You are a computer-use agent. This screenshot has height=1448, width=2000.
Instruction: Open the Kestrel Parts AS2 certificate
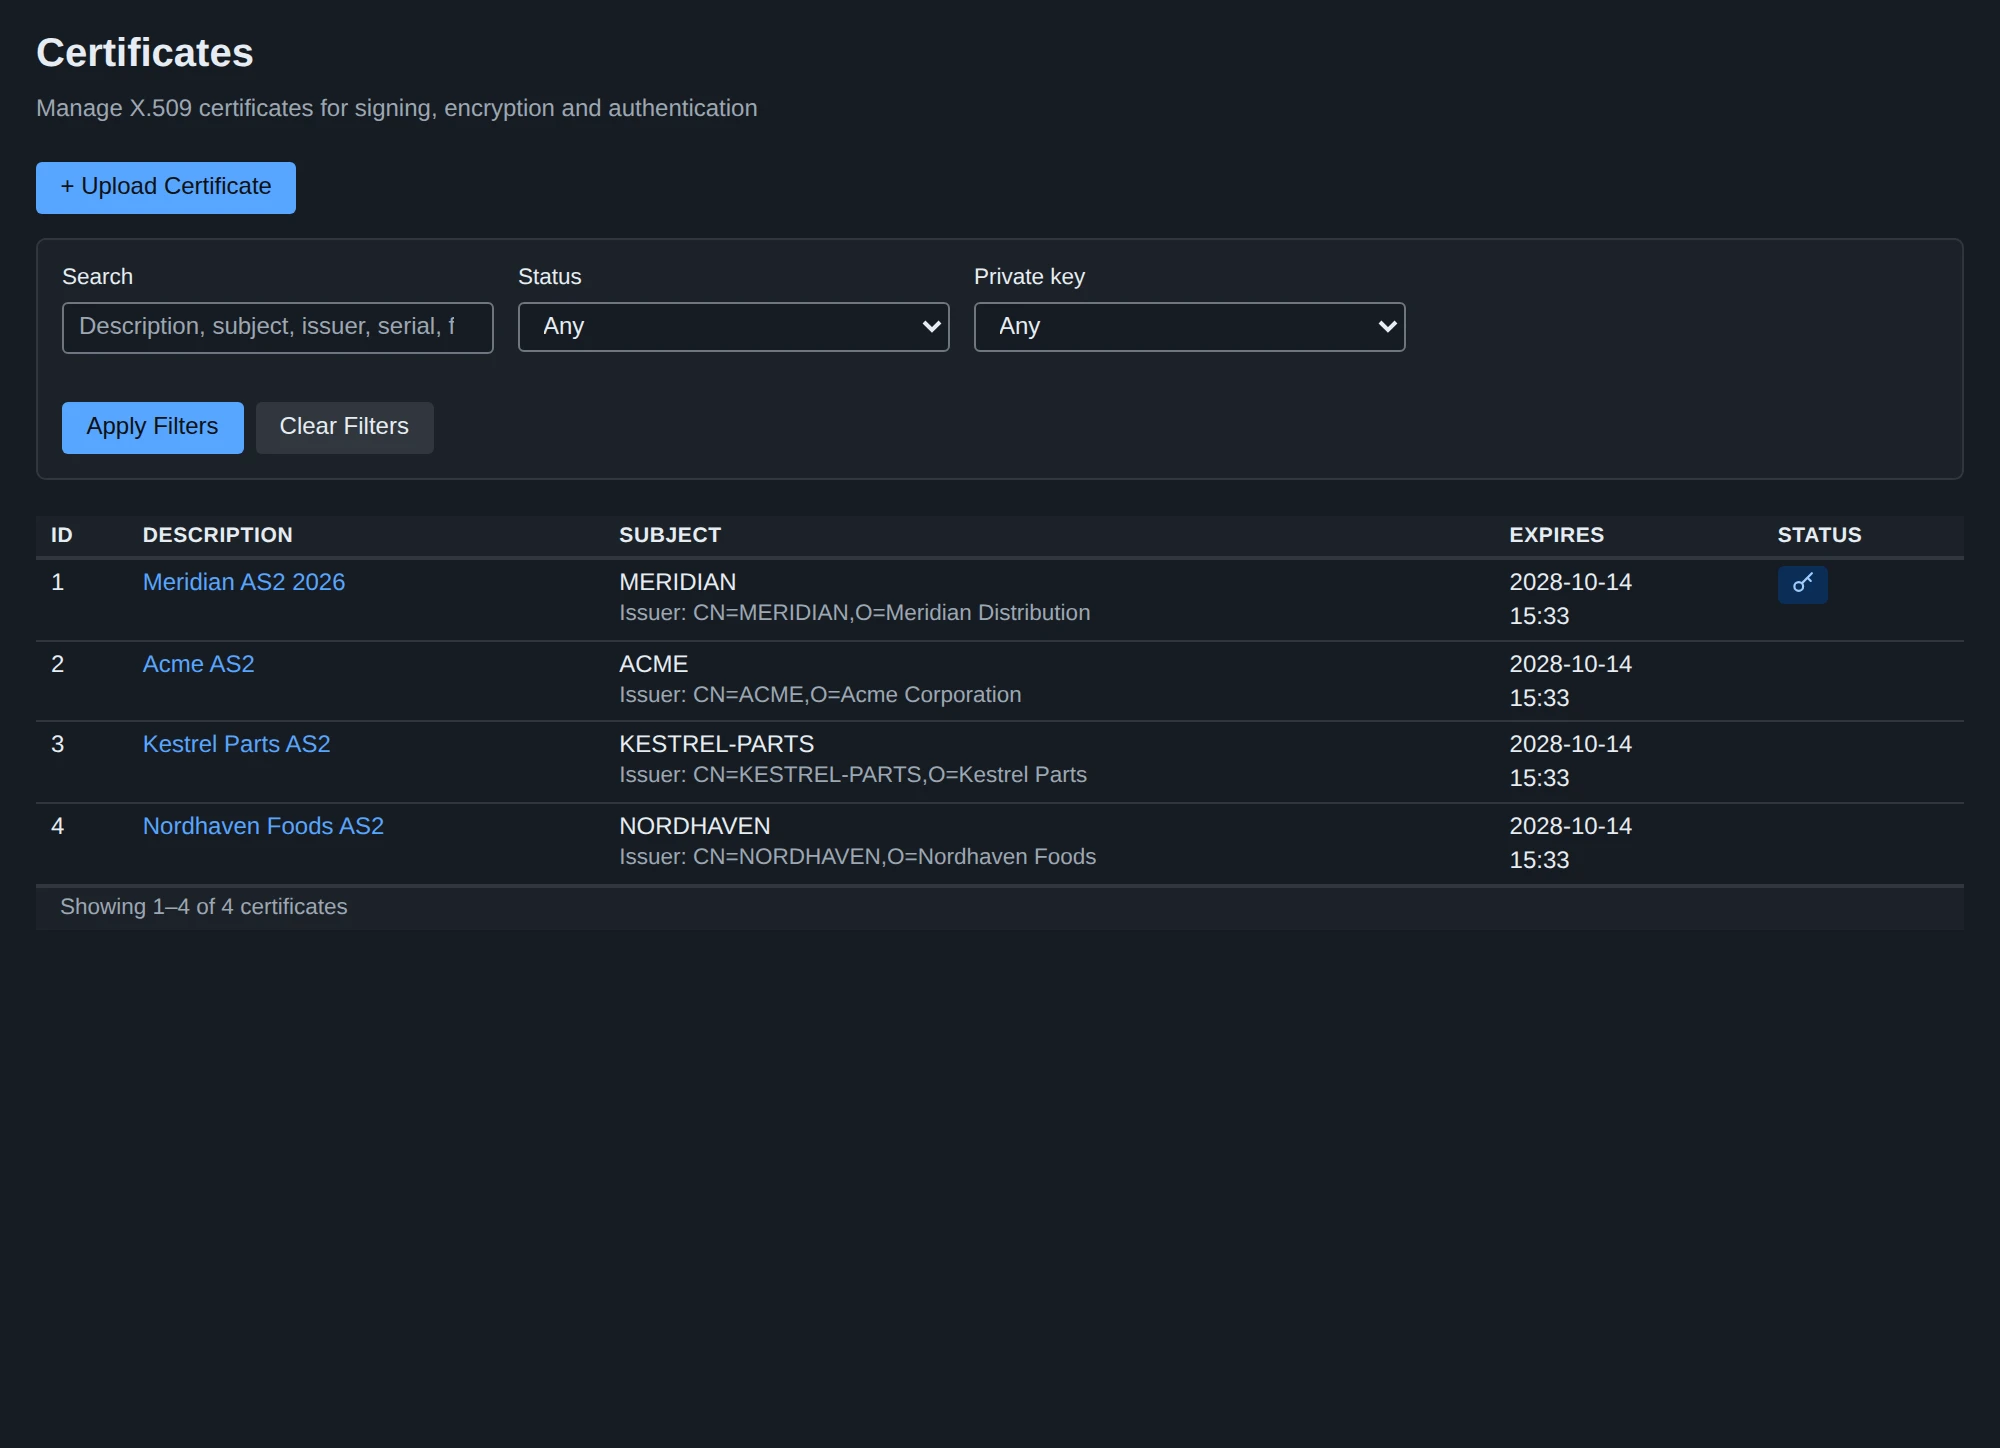(x=236, y=744)
